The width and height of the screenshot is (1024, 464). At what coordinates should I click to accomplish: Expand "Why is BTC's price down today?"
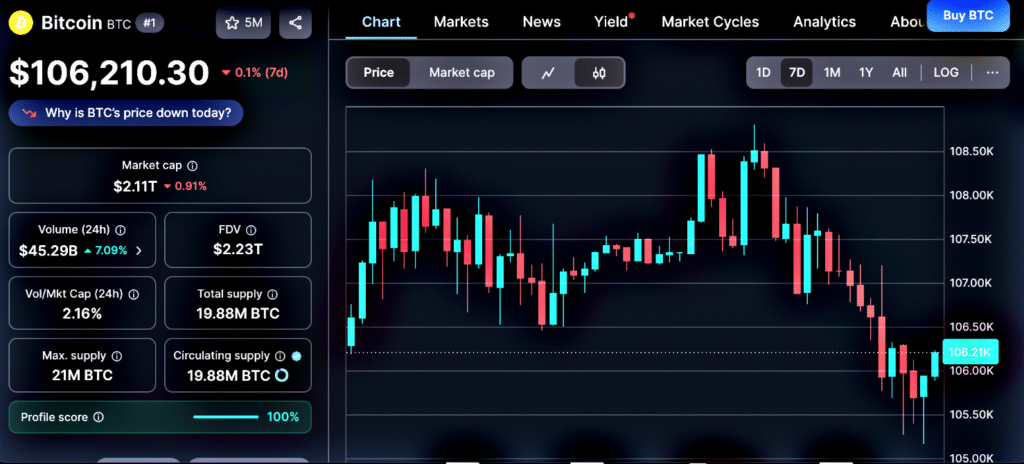tap(126, 113)
